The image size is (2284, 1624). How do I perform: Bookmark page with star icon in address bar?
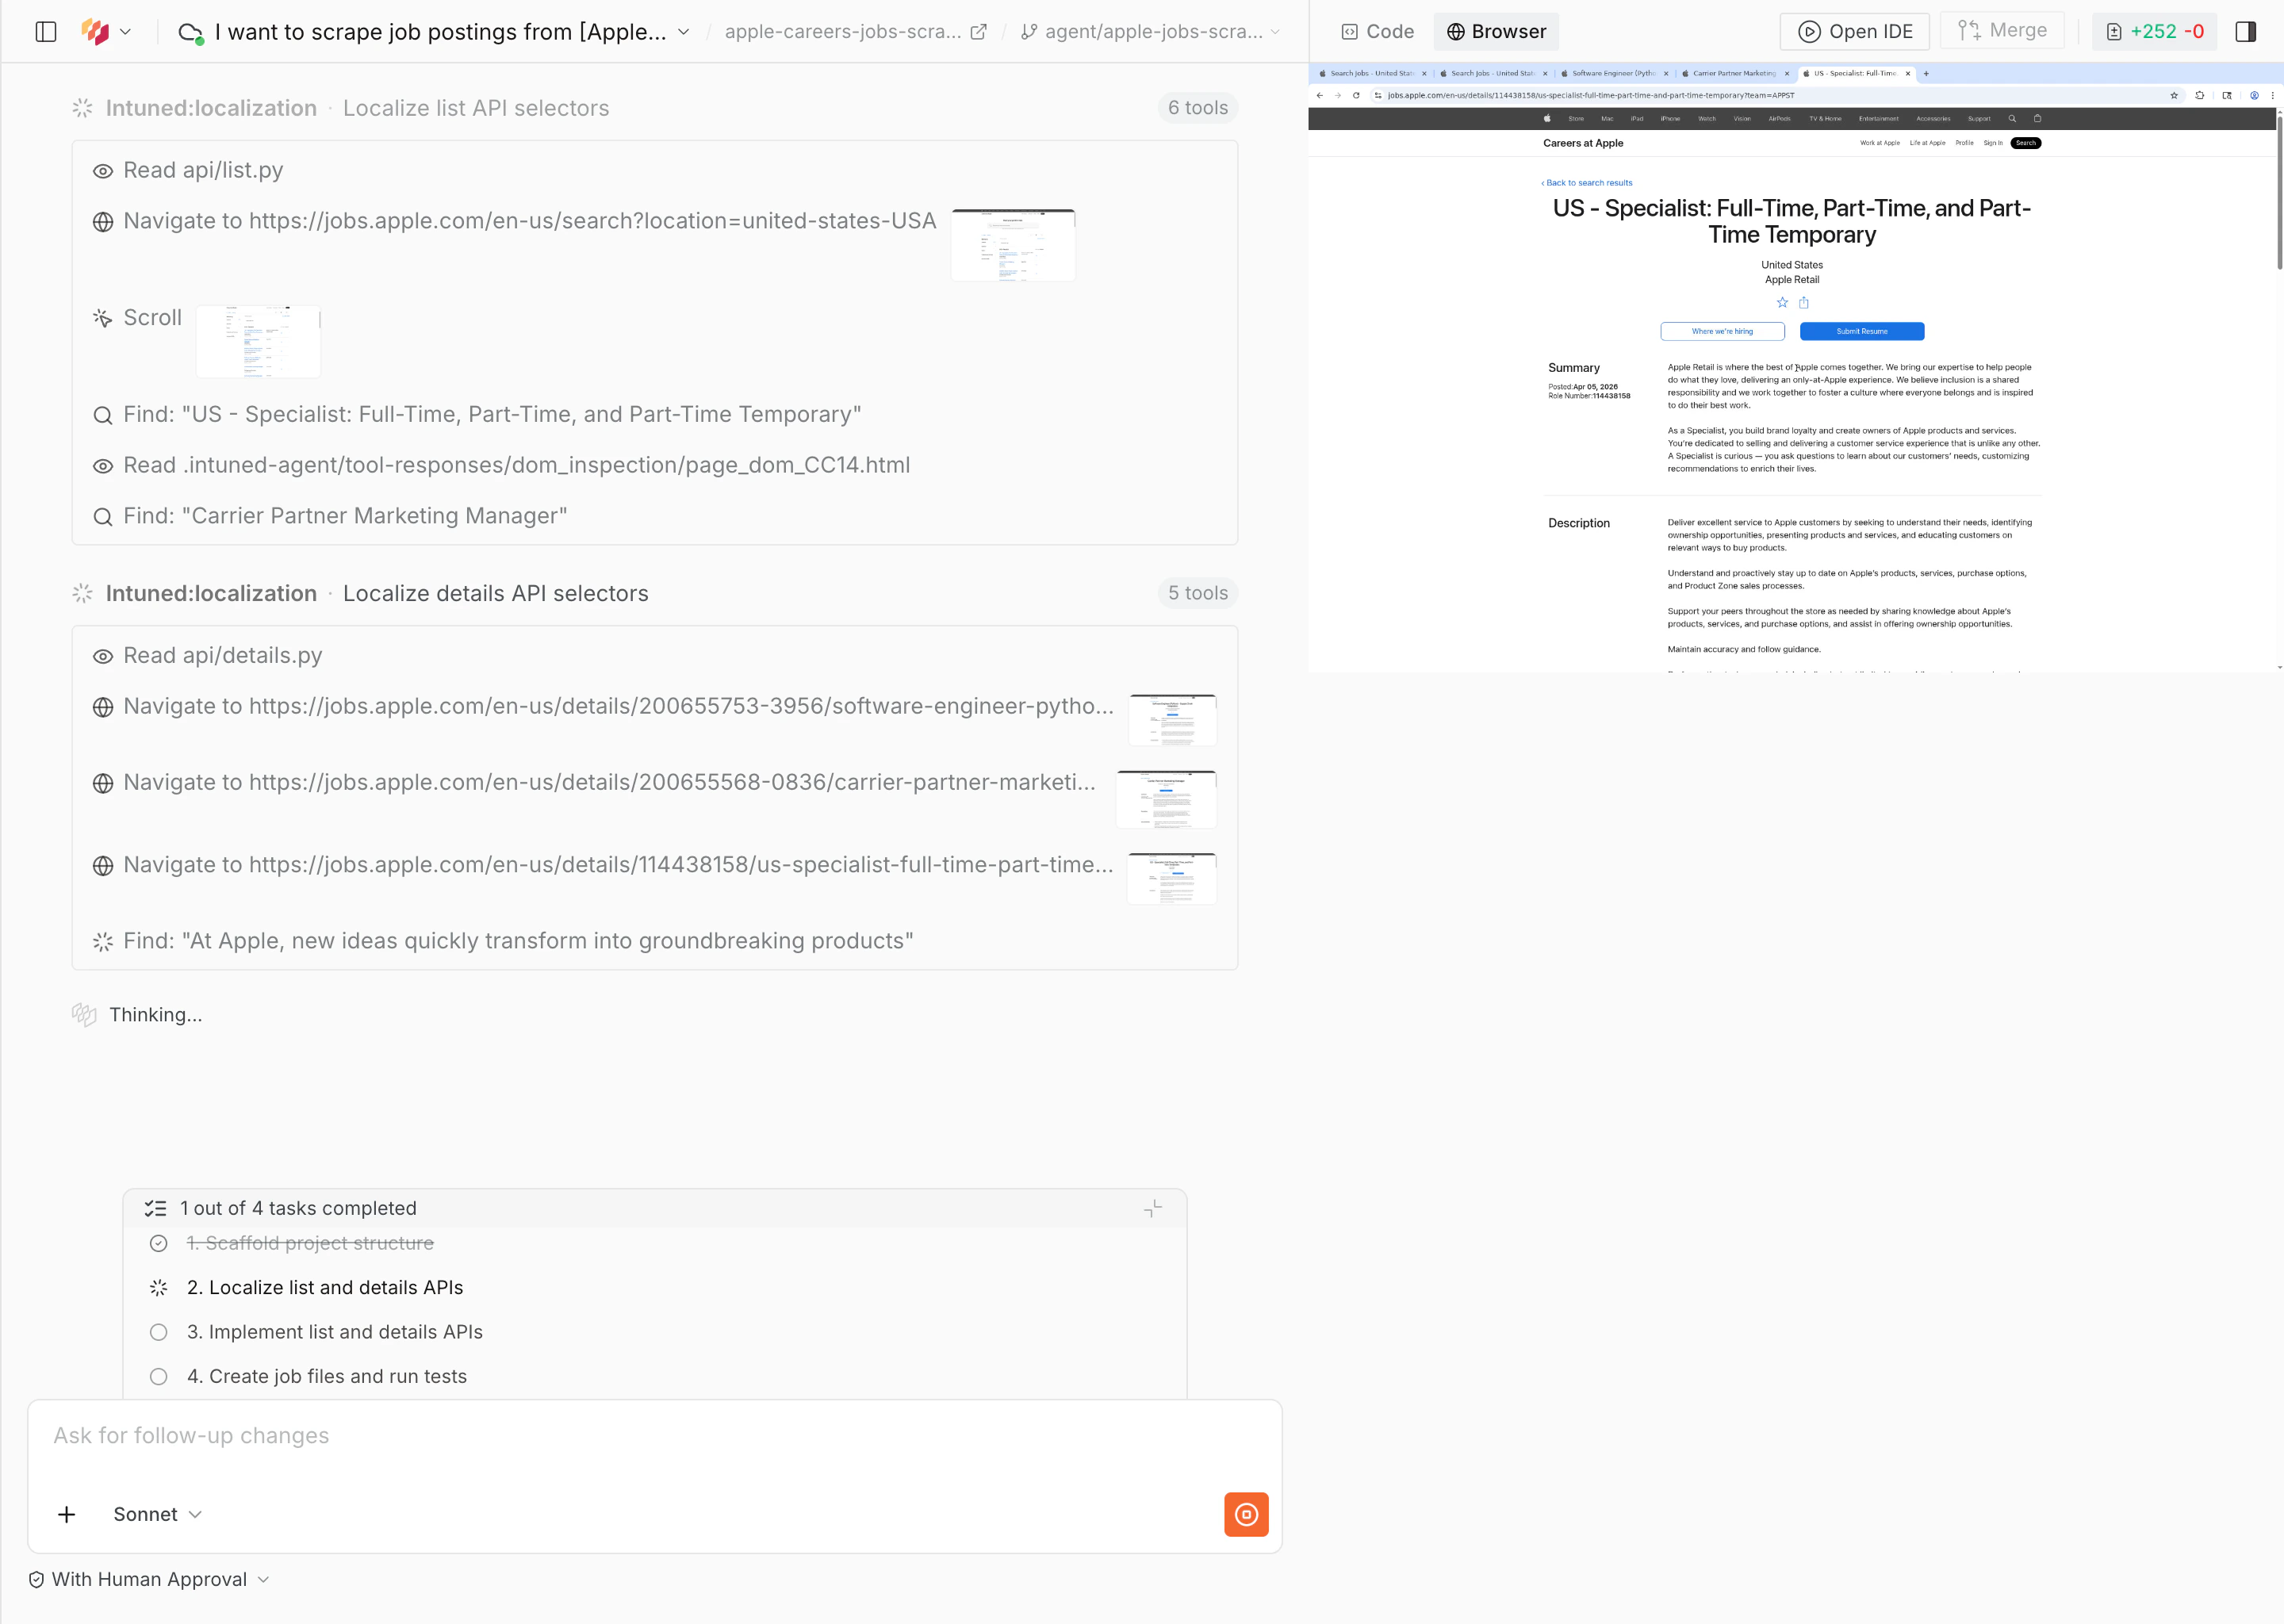(2174, 96)
